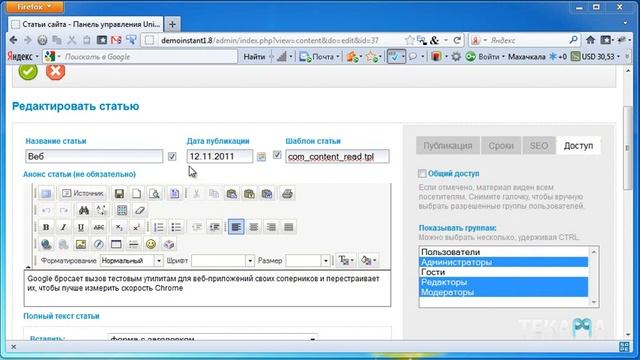Click the Cut scissors icon
640x360 pixels.
point(196,193)
